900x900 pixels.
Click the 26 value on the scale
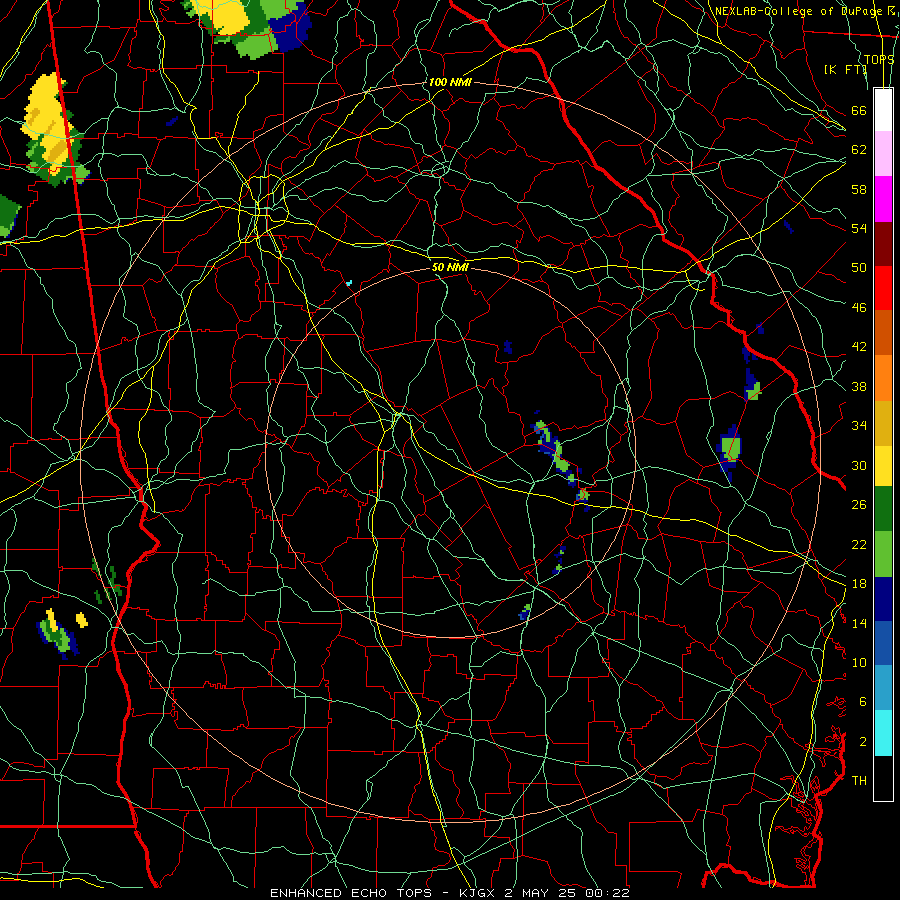[859, 505]
